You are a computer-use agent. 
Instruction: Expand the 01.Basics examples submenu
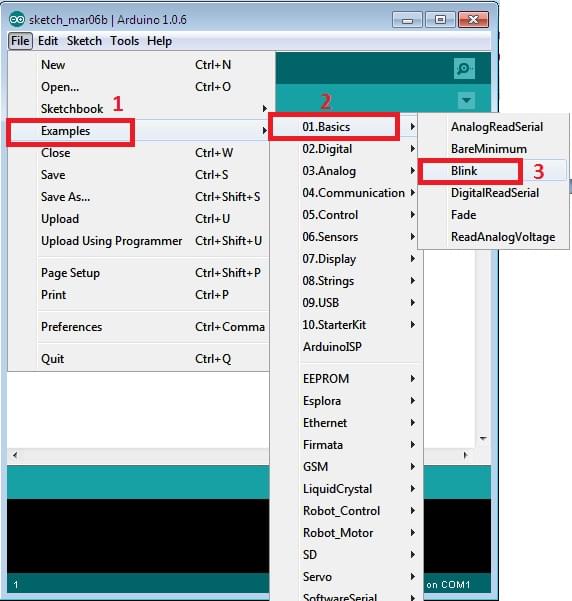[346, 127]
